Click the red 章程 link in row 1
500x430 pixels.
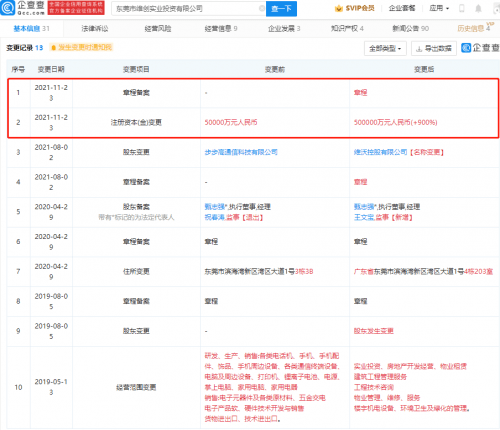(x=360, y=93)
